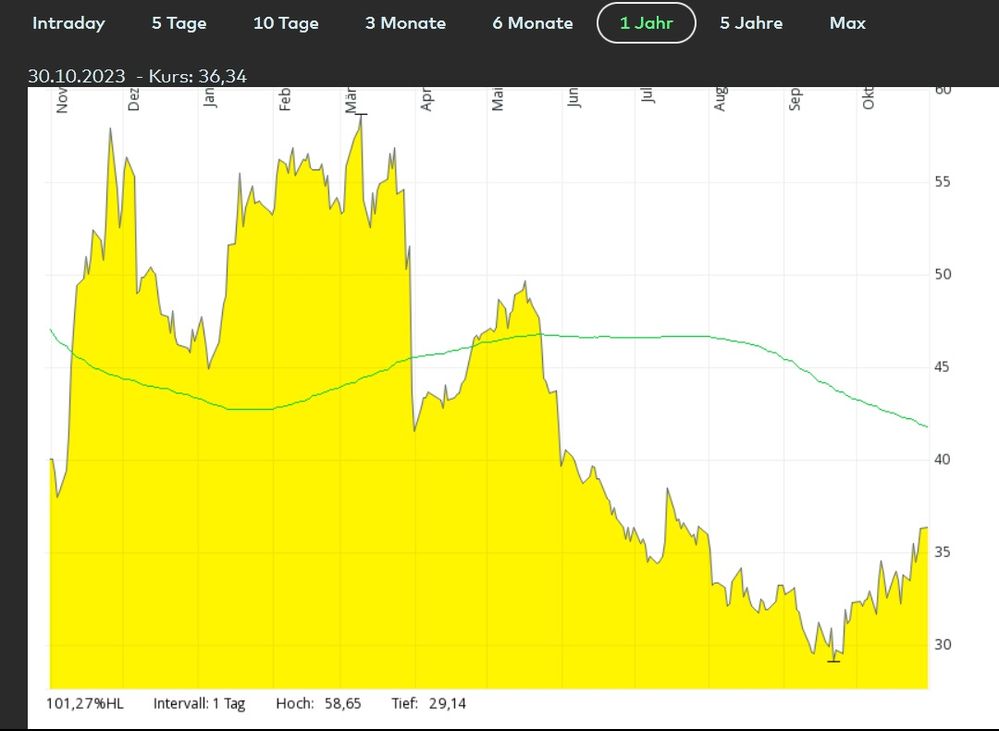This screenshot has height=731, width=999.
Task: Select the Okt month label
Action: coord(868,99)
